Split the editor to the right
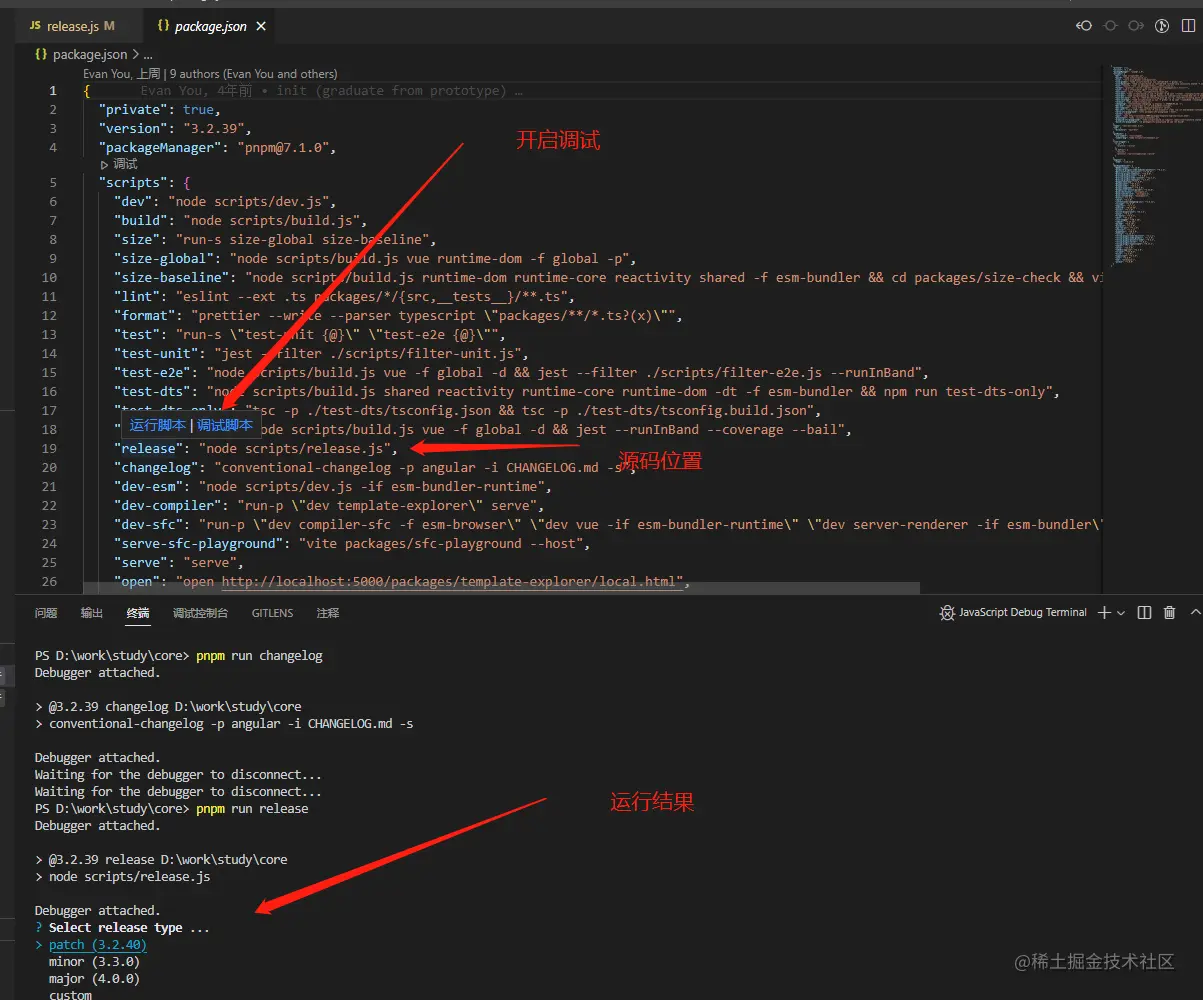This screenshot has width=1203, height=1000. point(1188,26)
